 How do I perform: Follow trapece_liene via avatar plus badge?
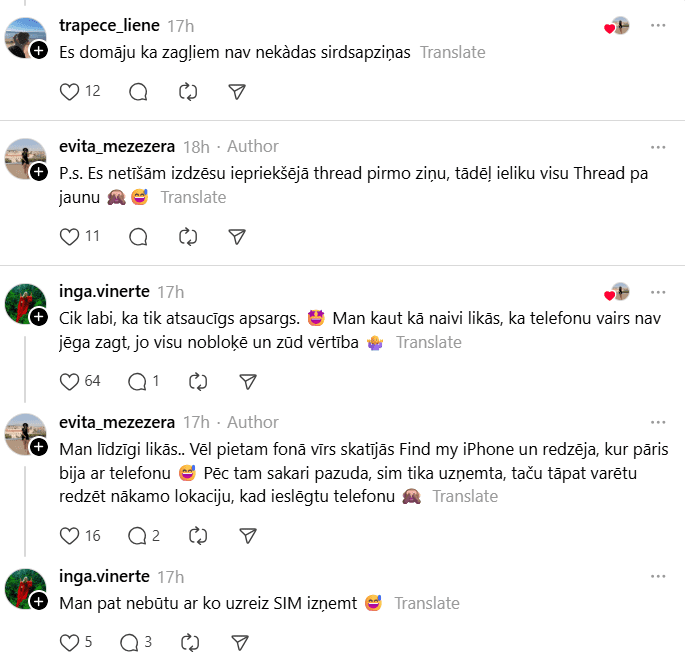coord(38,50)
